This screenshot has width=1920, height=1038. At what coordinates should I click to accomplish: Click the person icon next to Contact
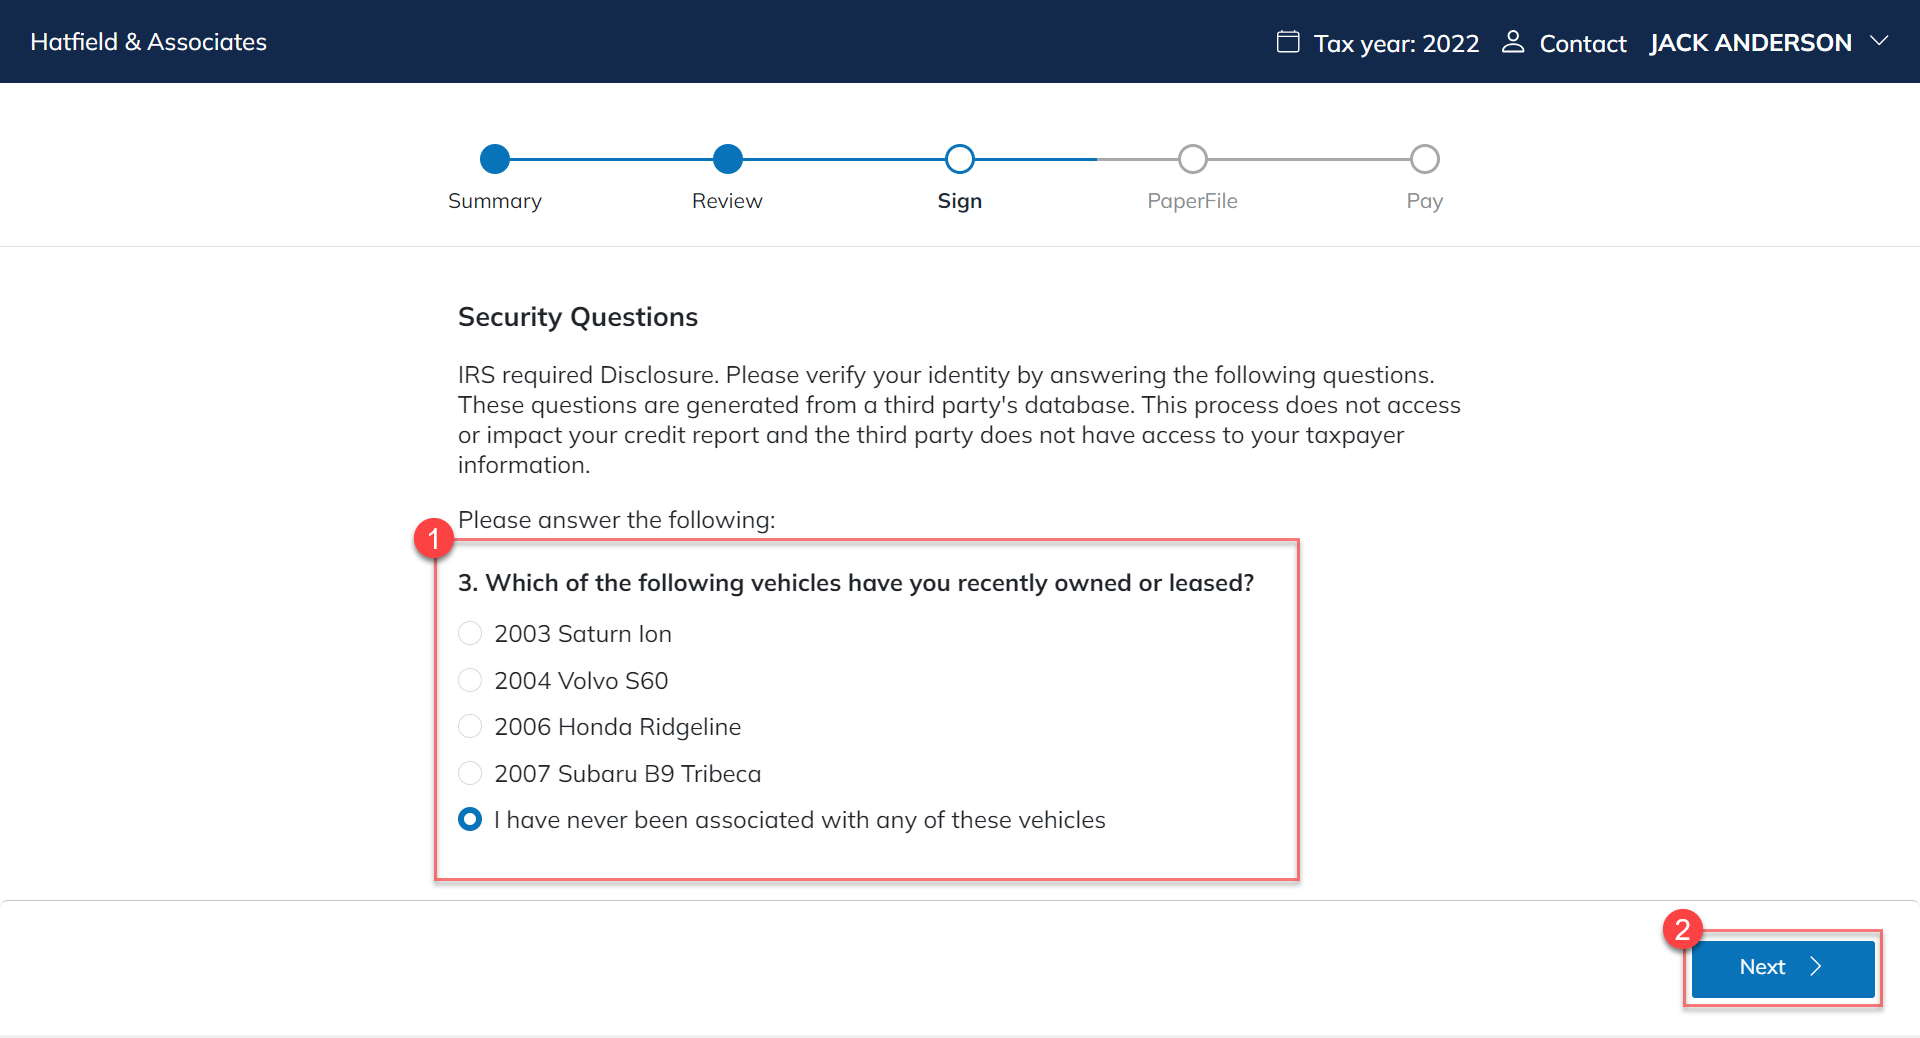[1513, 42]
